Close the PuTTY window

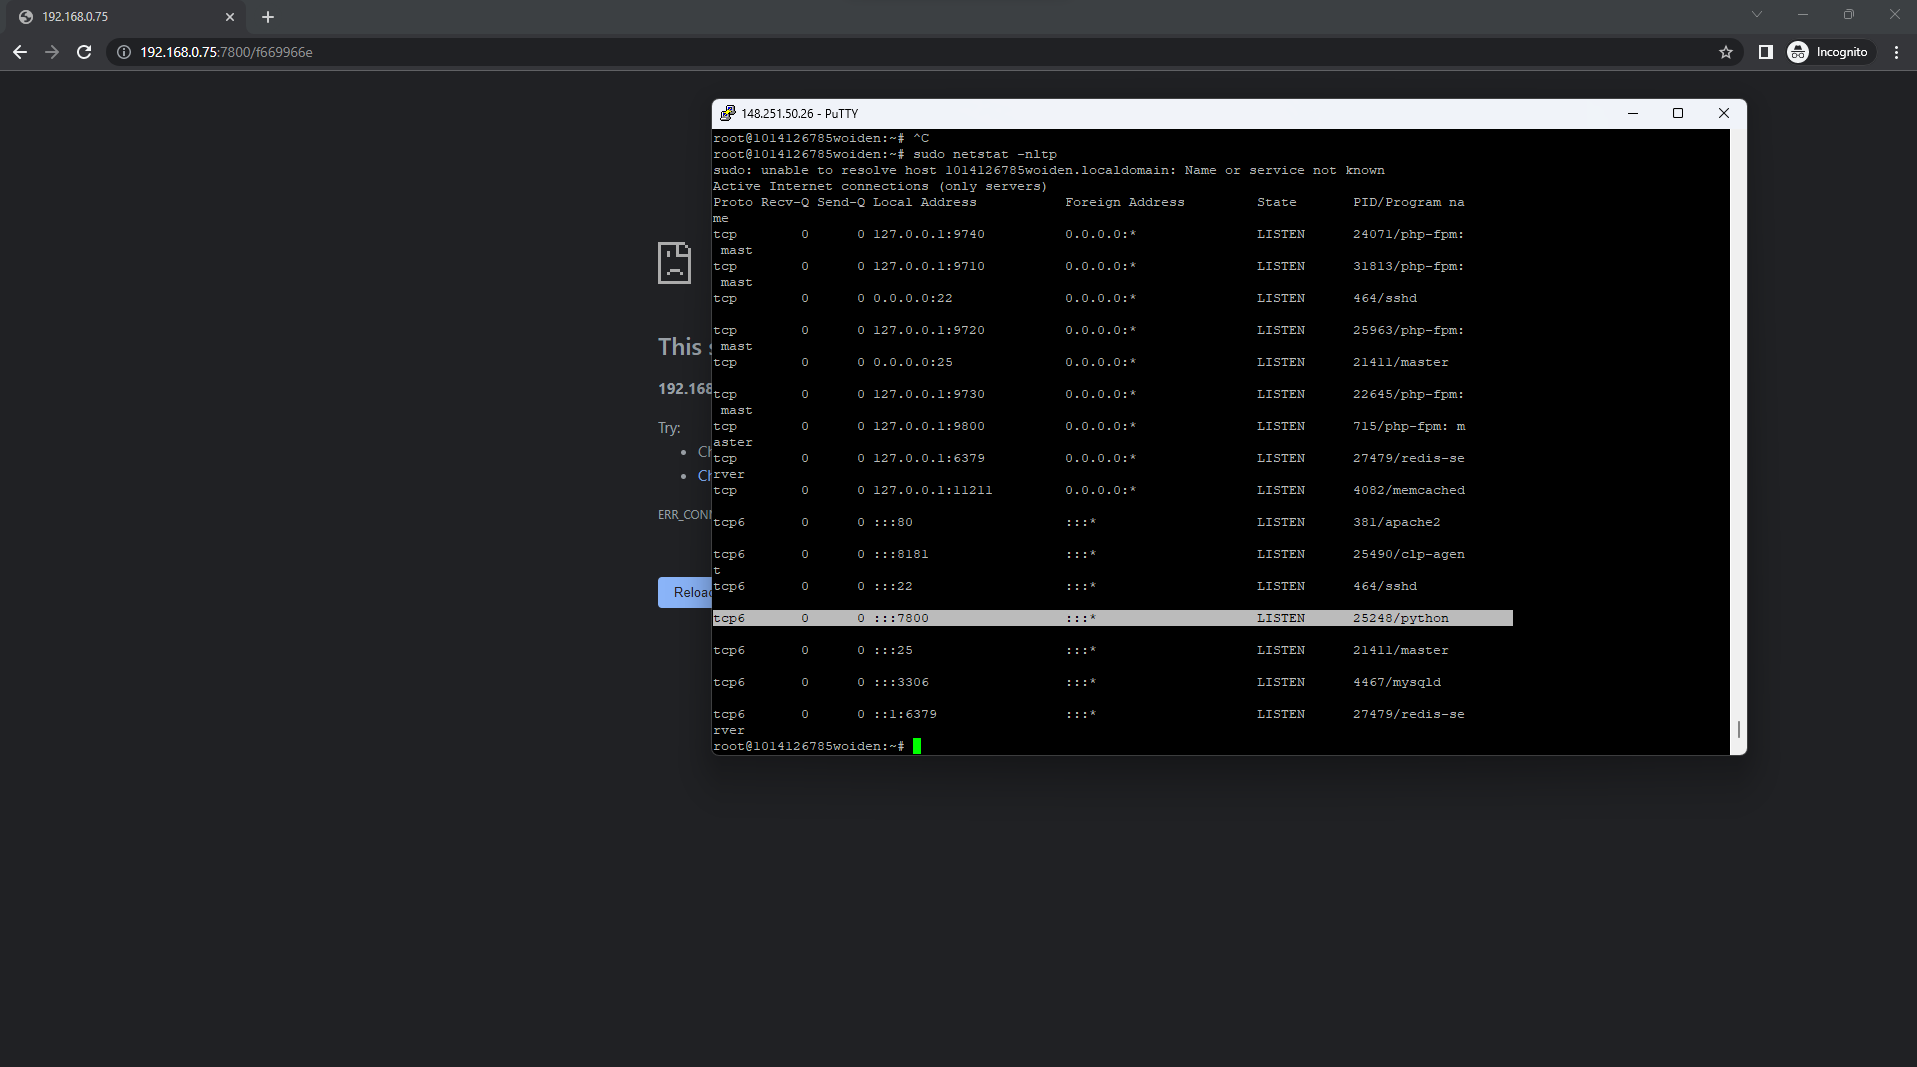click(1724, 113)
